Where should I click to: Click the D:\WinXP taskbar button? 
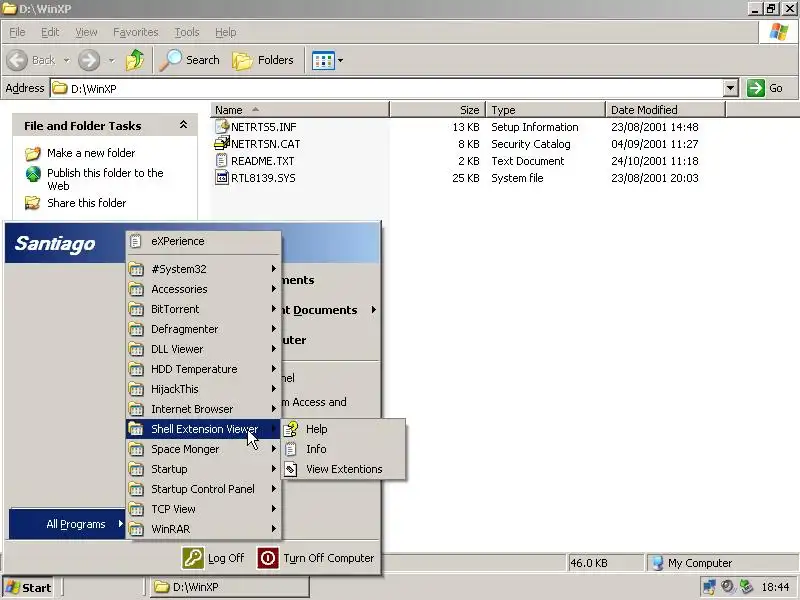[x=230, y=587]
